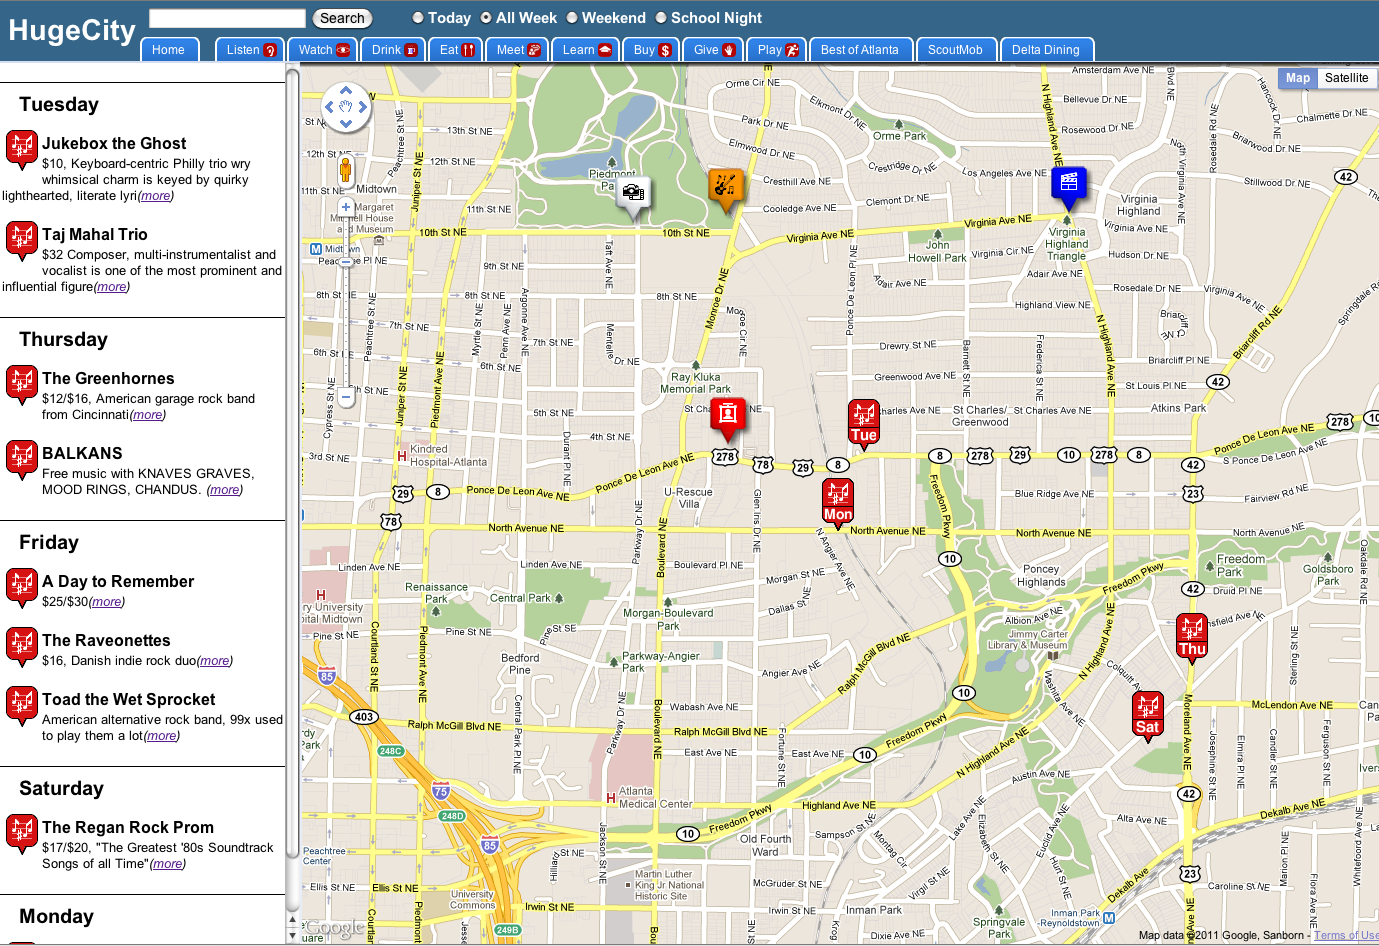This screenshot has height=946, width=1379.
Task: Click the HugeCity logo
Action: 72,30
